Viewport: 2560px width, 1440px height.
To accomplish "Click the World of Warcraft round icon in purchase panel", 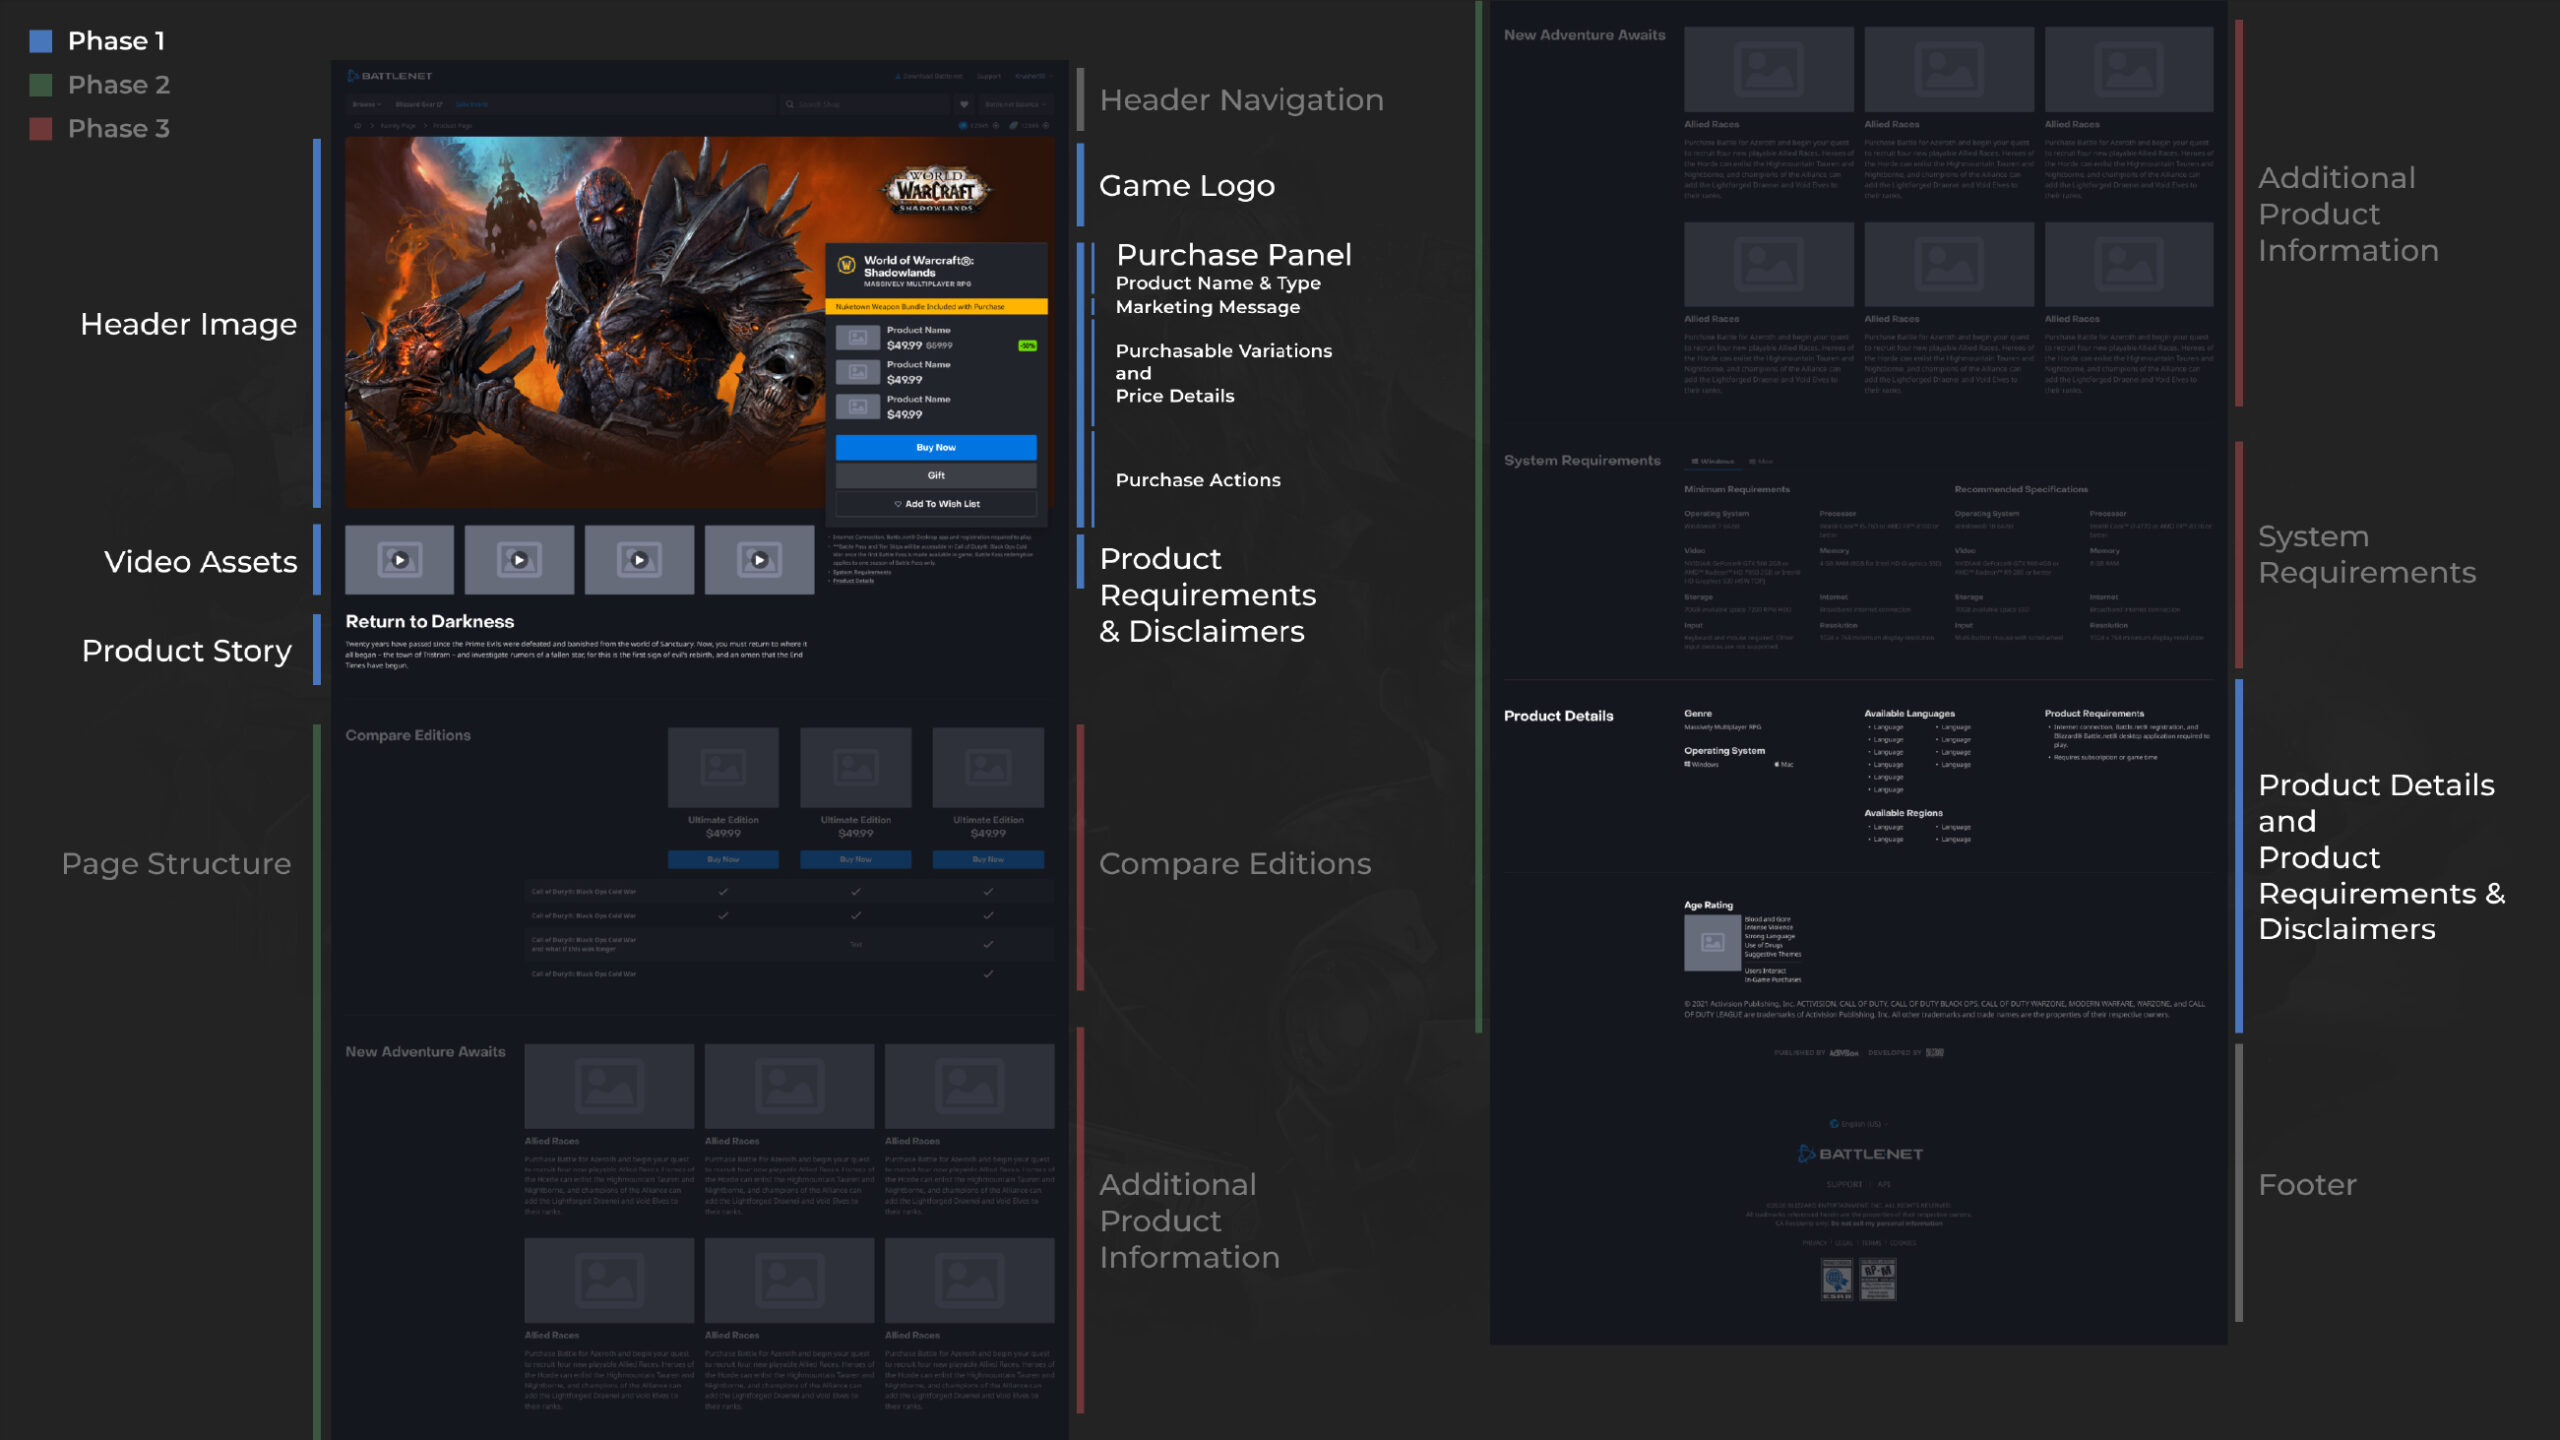I will (846, 266).
